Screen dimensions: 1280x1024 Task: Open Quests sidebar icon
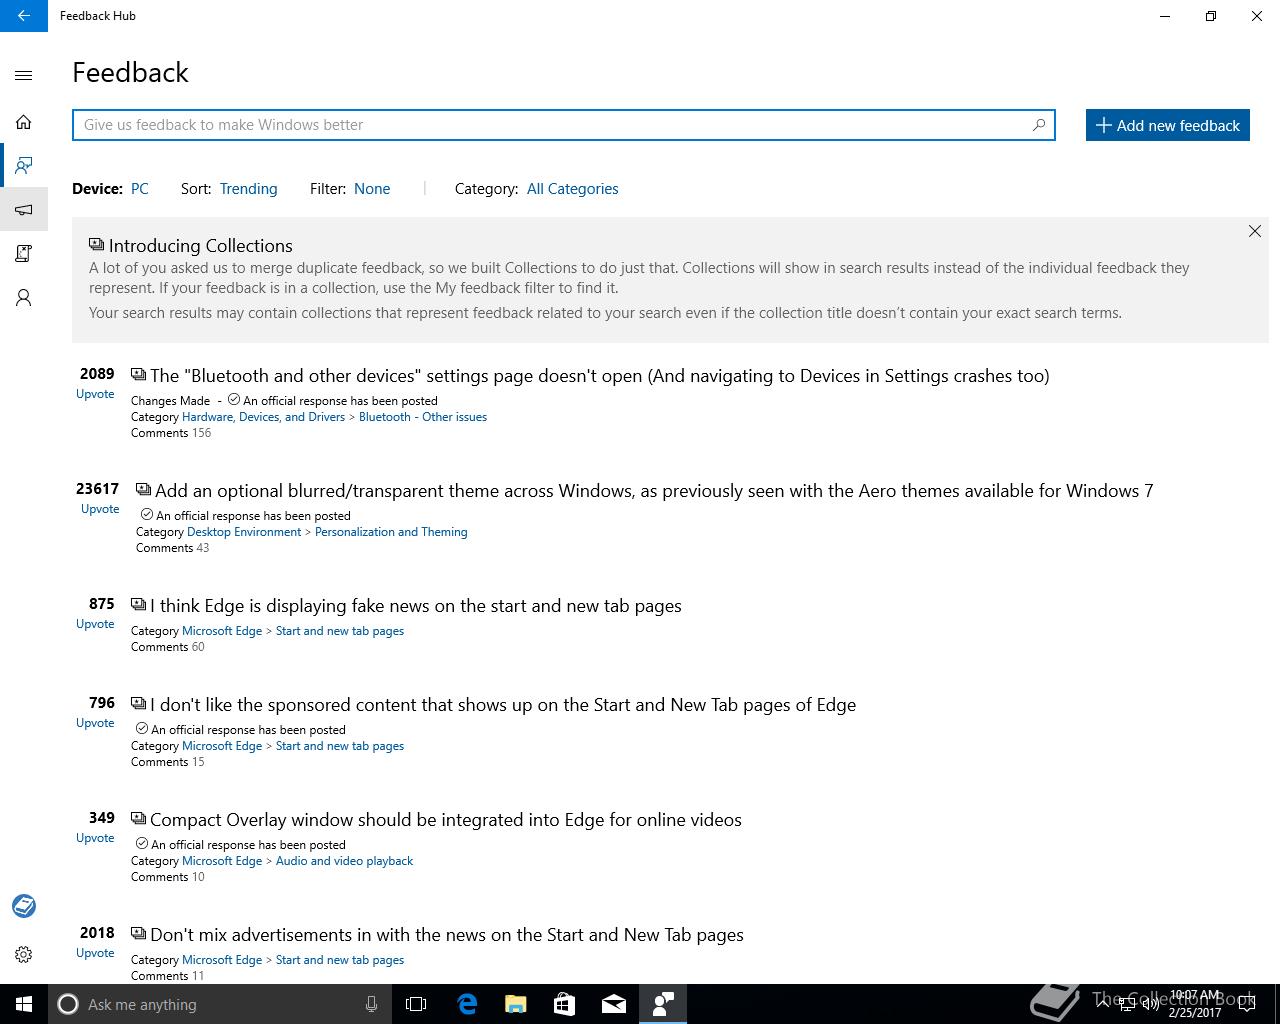[24, 253]
